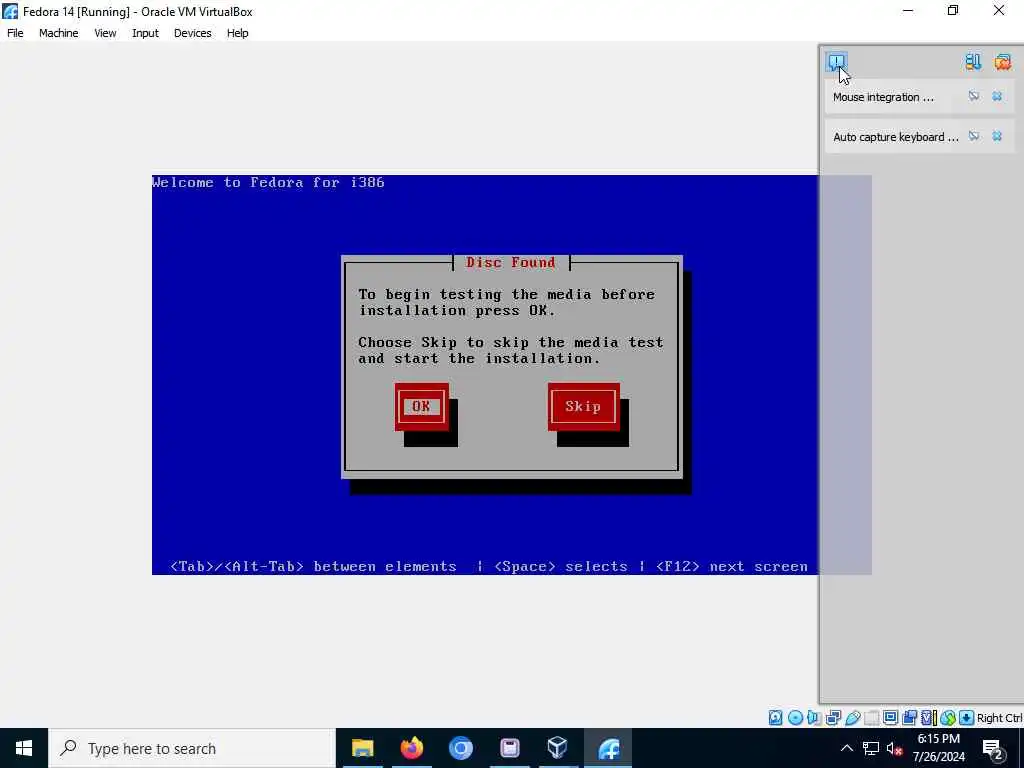The image size is (1024, 768).
Task: Open Firefox from the taskbar
Action: click(x=411, y=748)
